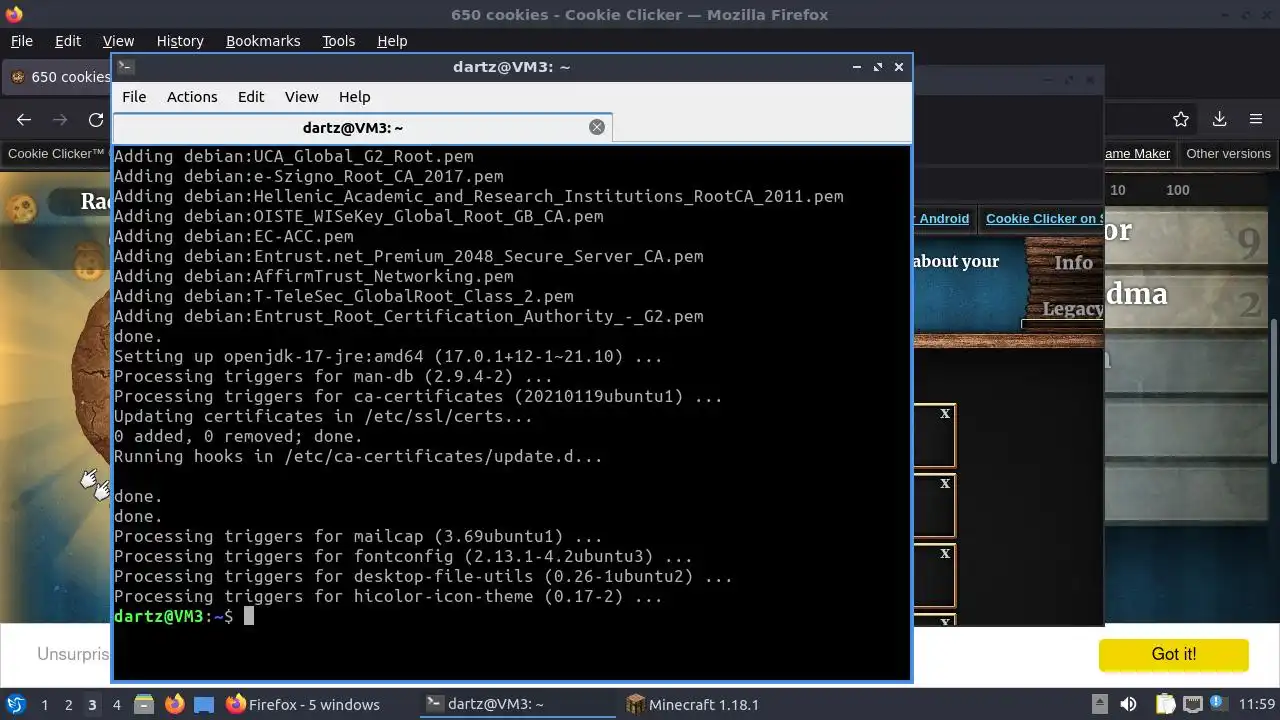1280x720 pixels.
Task: Launch Firefox from panel quick launcher
Action: (175, 704)
